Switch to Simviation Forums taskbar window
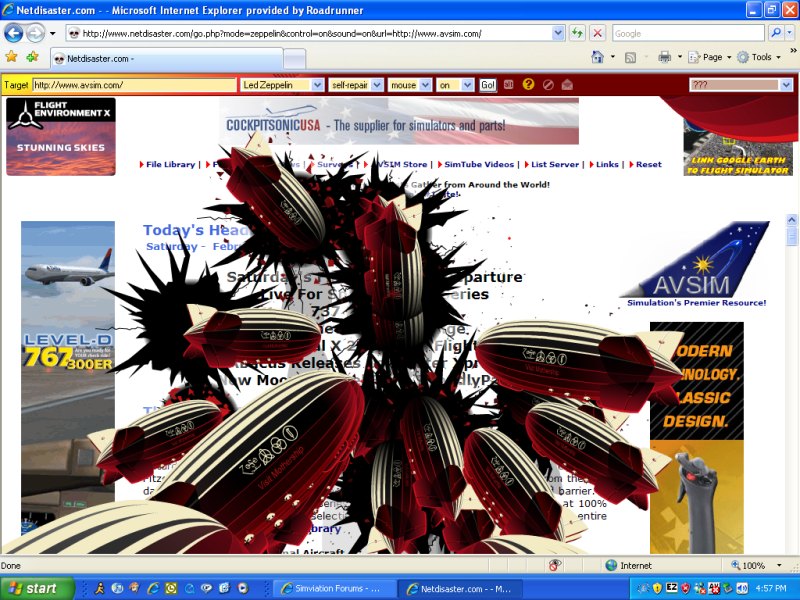The width and height of the screenshot is (800, 600). [x=334, y=588]
